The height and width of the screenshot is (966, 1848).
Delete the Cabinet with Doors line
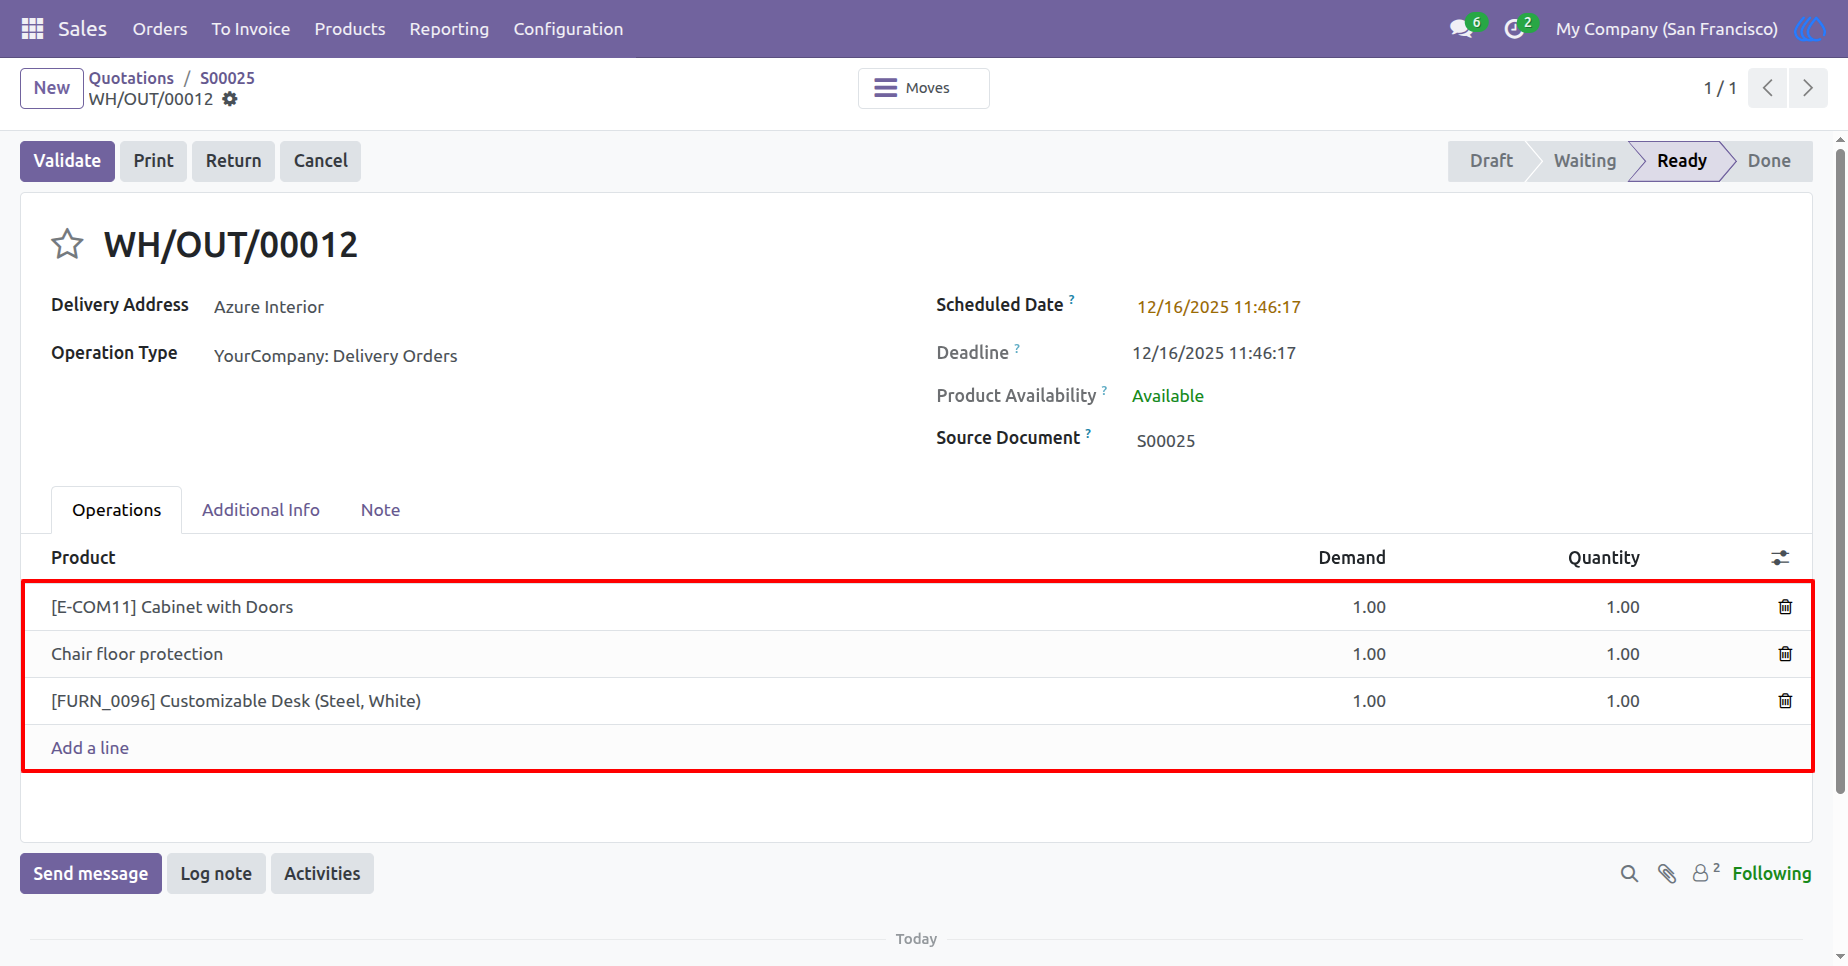[x=1785, y=607]
